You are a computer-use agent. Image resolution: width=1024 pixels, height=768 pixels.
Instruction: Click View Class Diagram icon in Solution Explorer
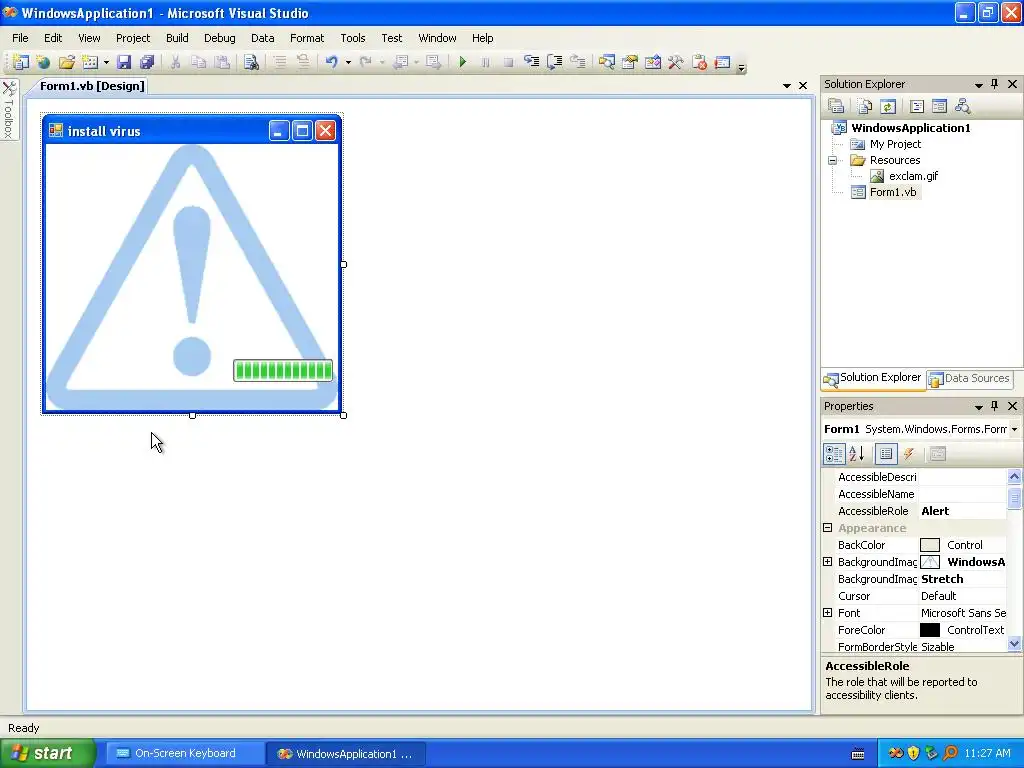tap(962, 106)
